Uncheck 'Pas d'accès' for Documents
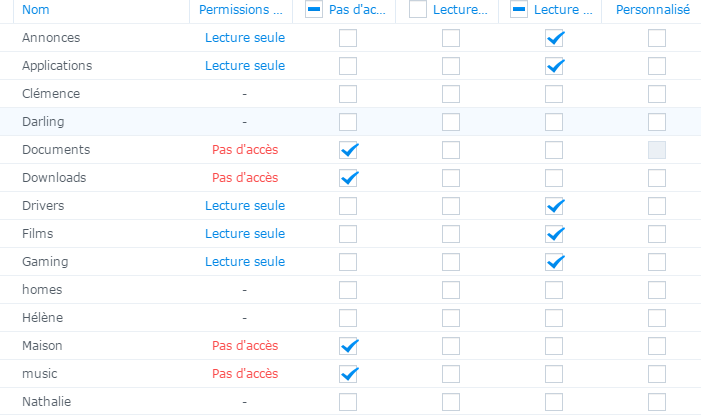 (348, 150)
